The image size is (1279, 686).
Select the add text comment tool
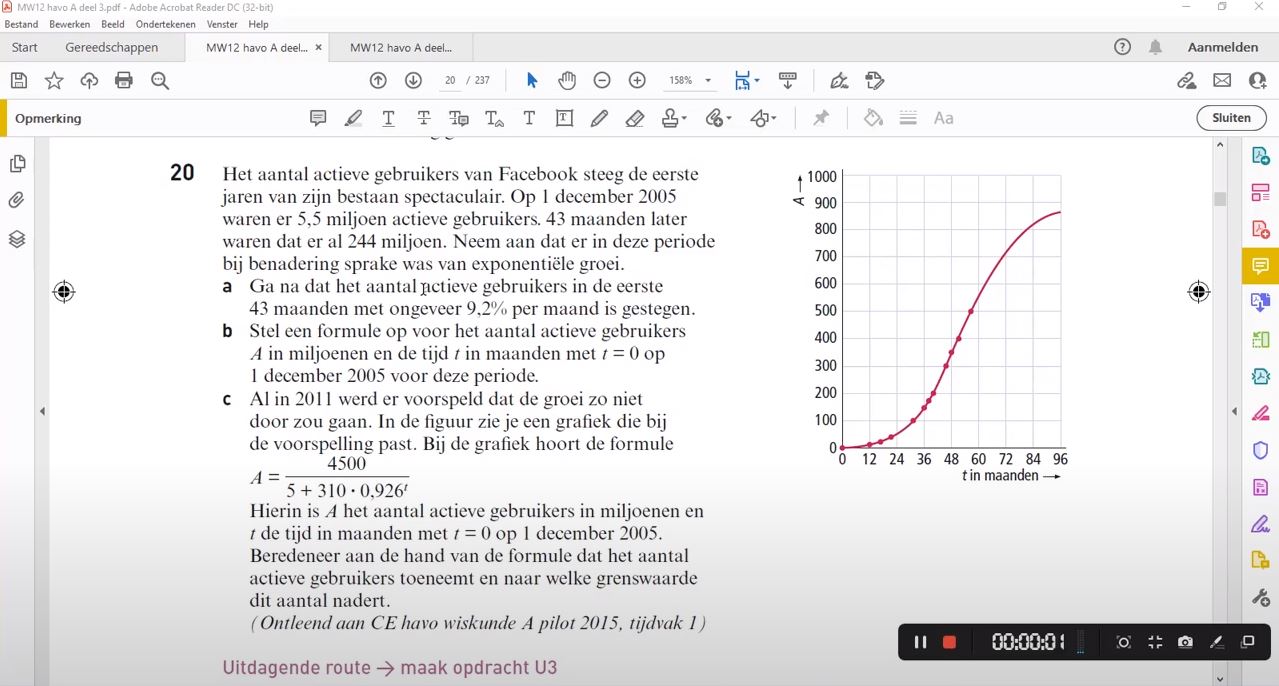pyautogui.click(x=529, y=118)
